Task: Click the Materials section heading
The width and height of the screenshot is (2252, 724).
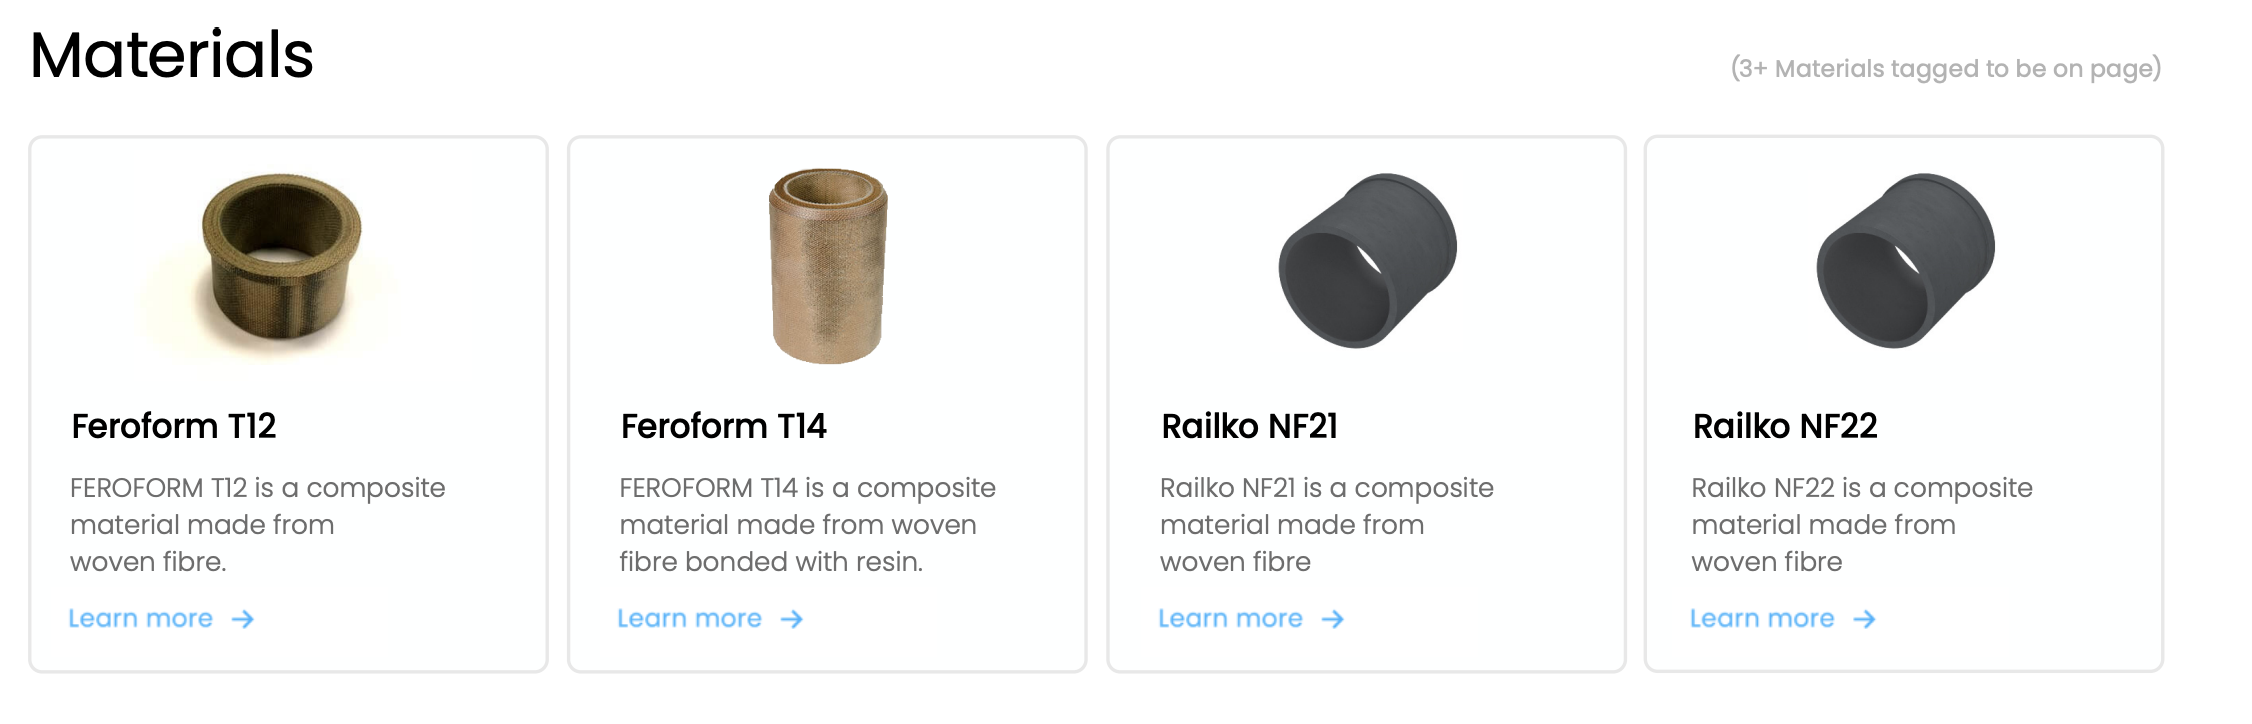Action: coord(172,54)
